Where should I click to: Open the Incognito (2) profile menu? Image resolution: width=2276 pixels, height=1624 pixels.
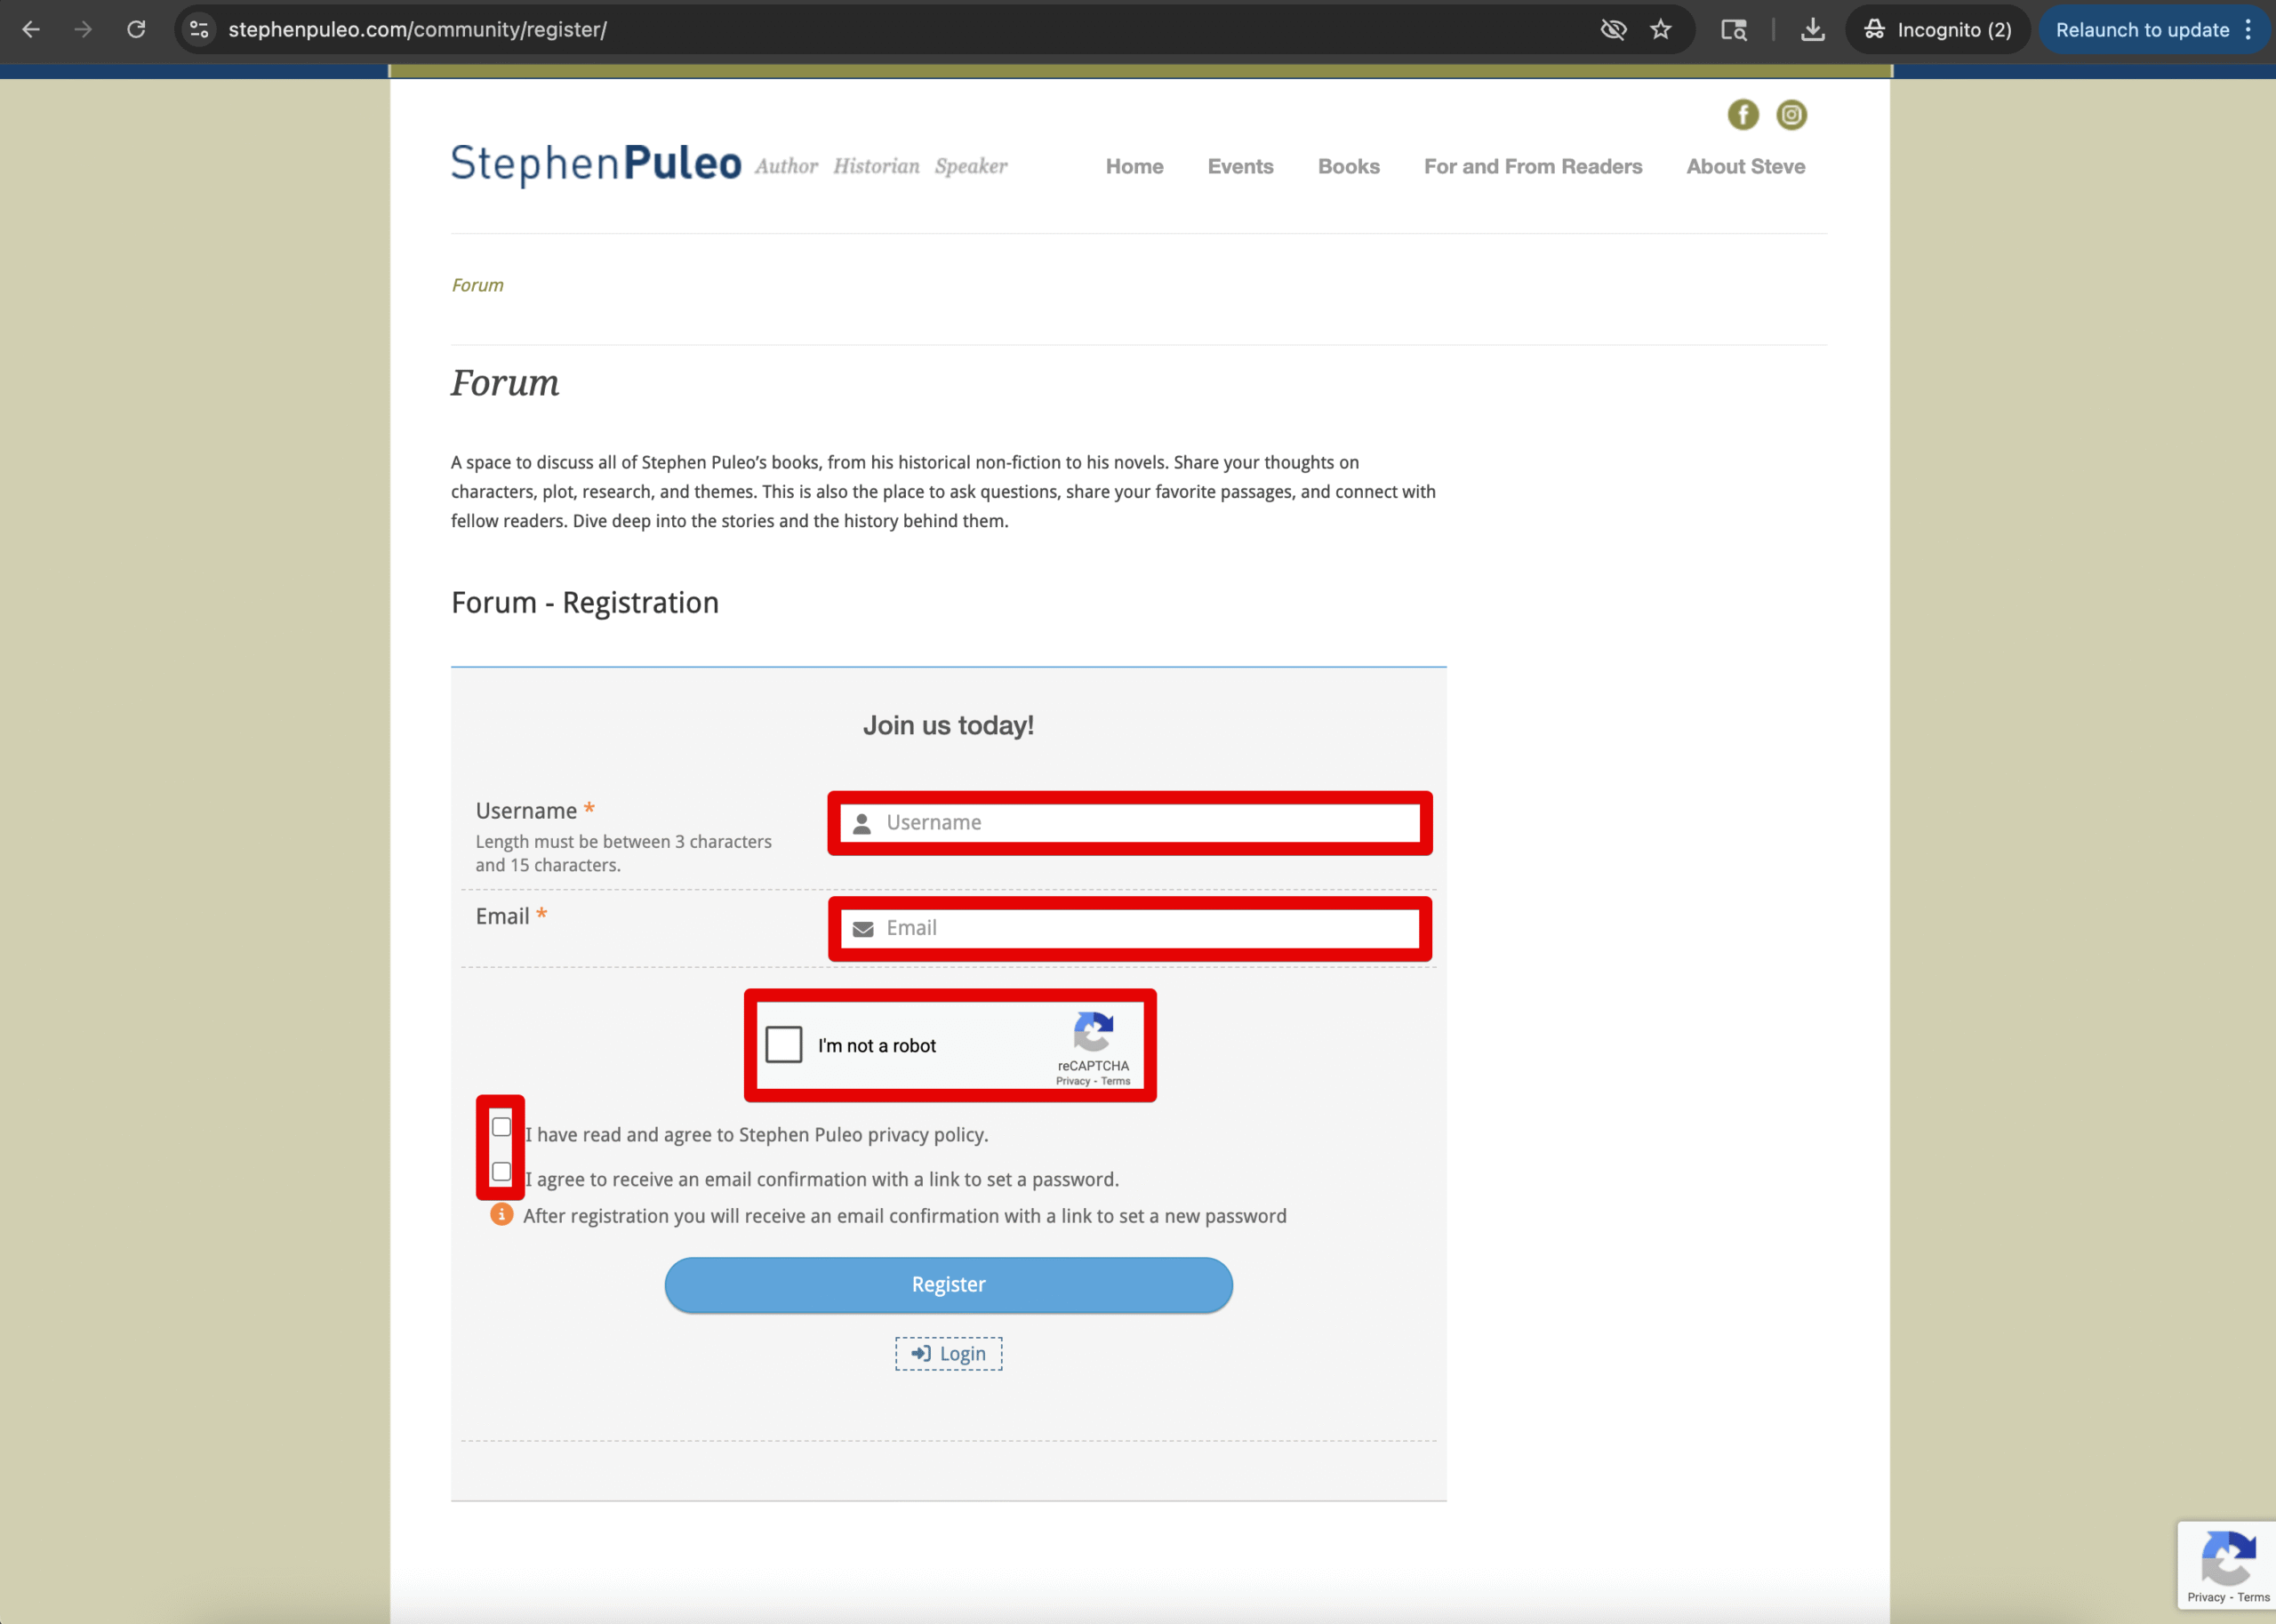[1937, 30]
